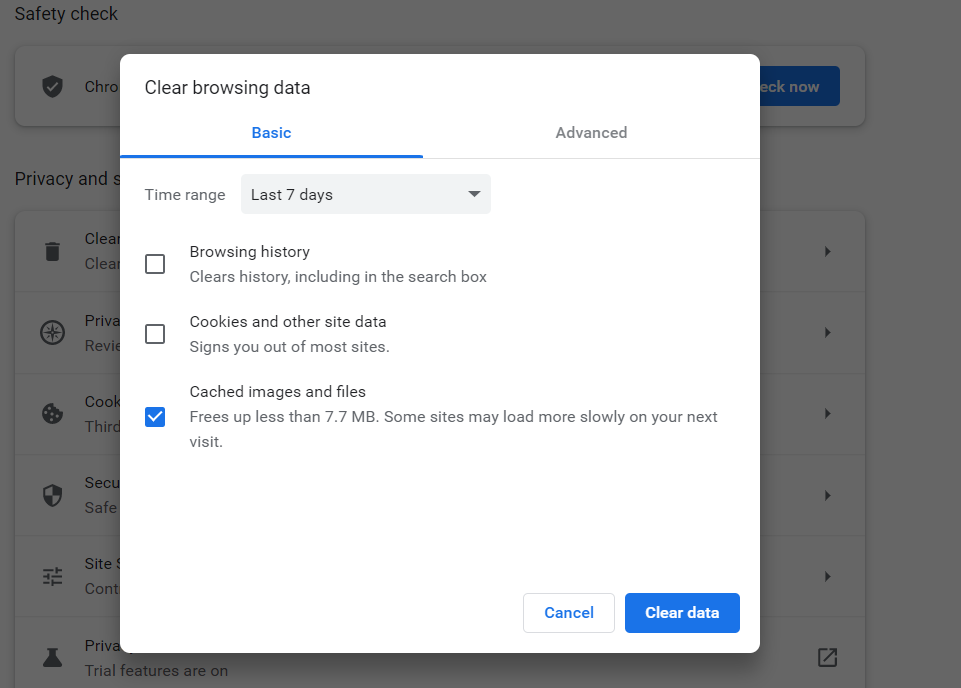The image size is (961, 688).
Task: Expand the Site Settings row
Action: 827,576
